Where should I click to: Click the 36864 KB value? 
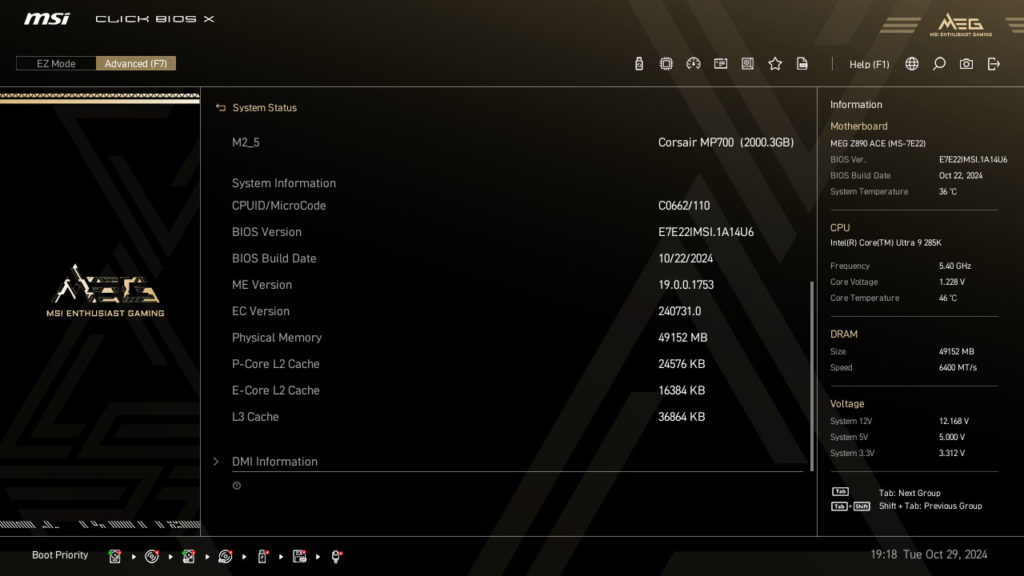tap(682, 417)
